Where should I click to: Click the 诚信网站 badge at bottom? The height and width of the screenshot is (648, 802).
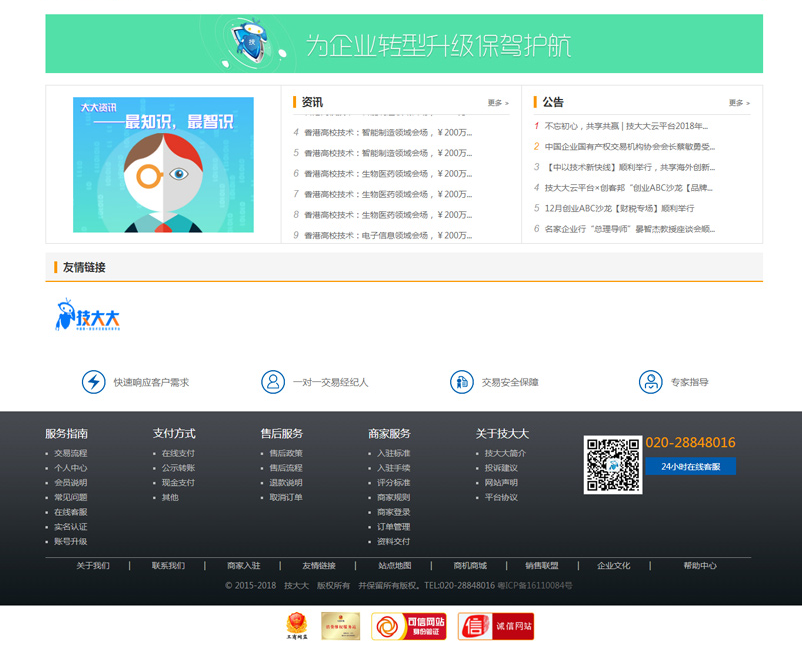coord(496,626)
